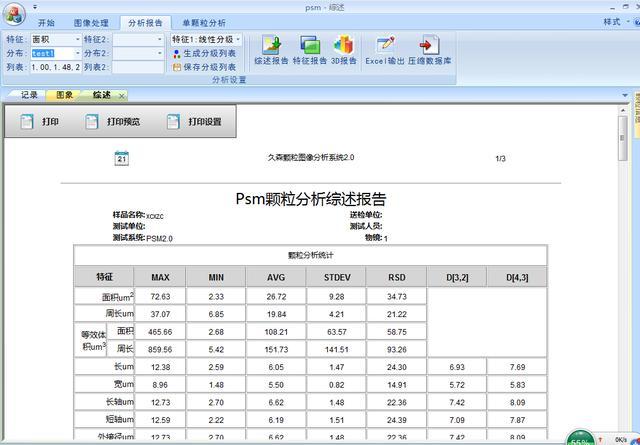
Task: Expand the empty 特征2 dropdown
Action: tap(160, 40)
